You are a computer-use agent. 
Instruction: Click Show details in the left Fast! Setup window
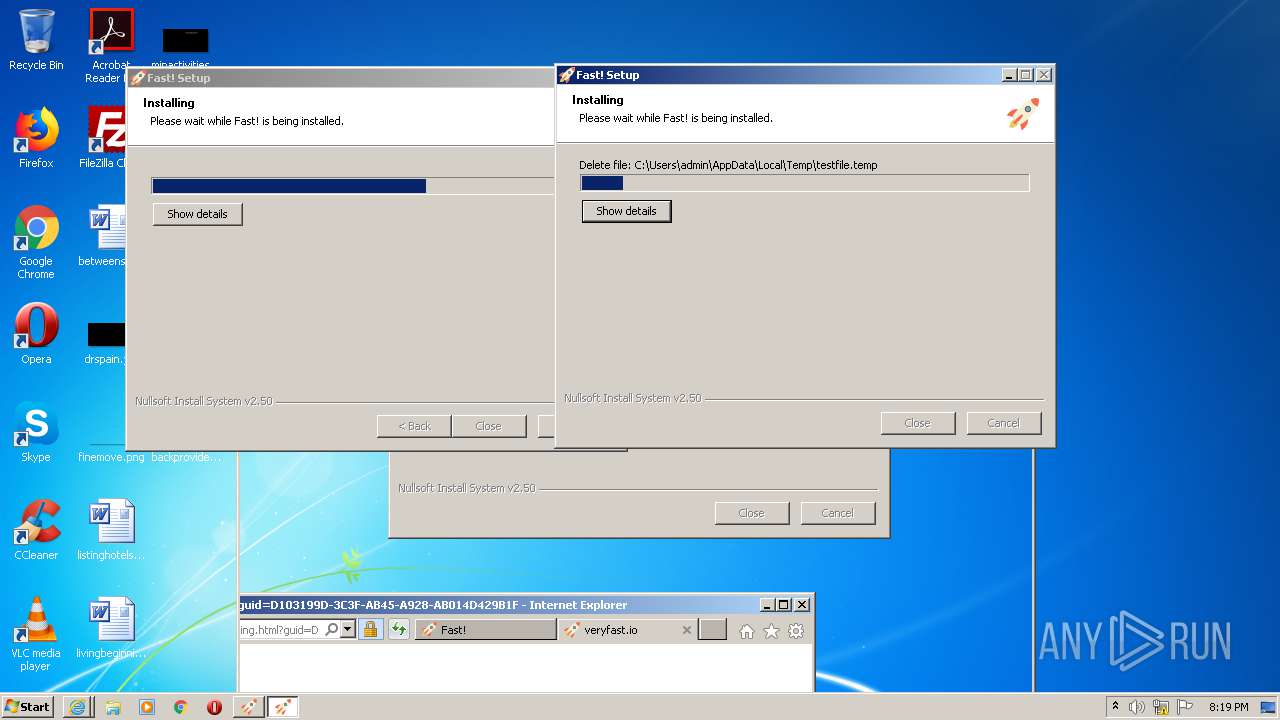[x=197, y=214]
